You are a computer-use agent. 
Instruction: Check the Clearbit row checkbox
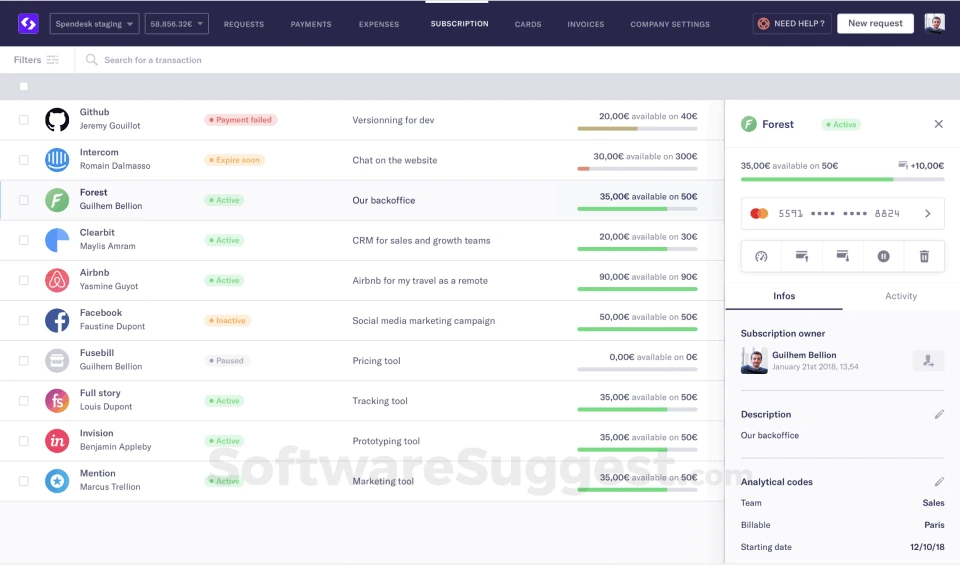tap(24, 240)
